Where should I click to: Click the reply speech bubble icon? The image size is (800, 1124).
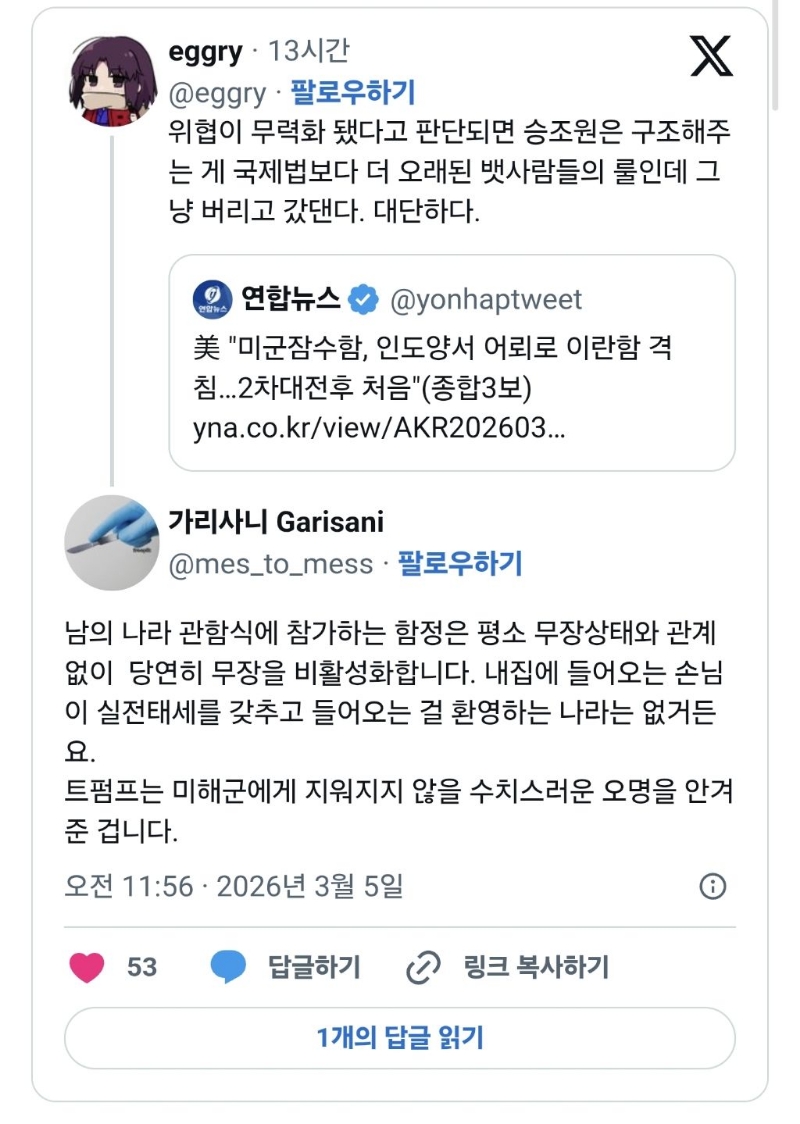(x=228, y=967)
